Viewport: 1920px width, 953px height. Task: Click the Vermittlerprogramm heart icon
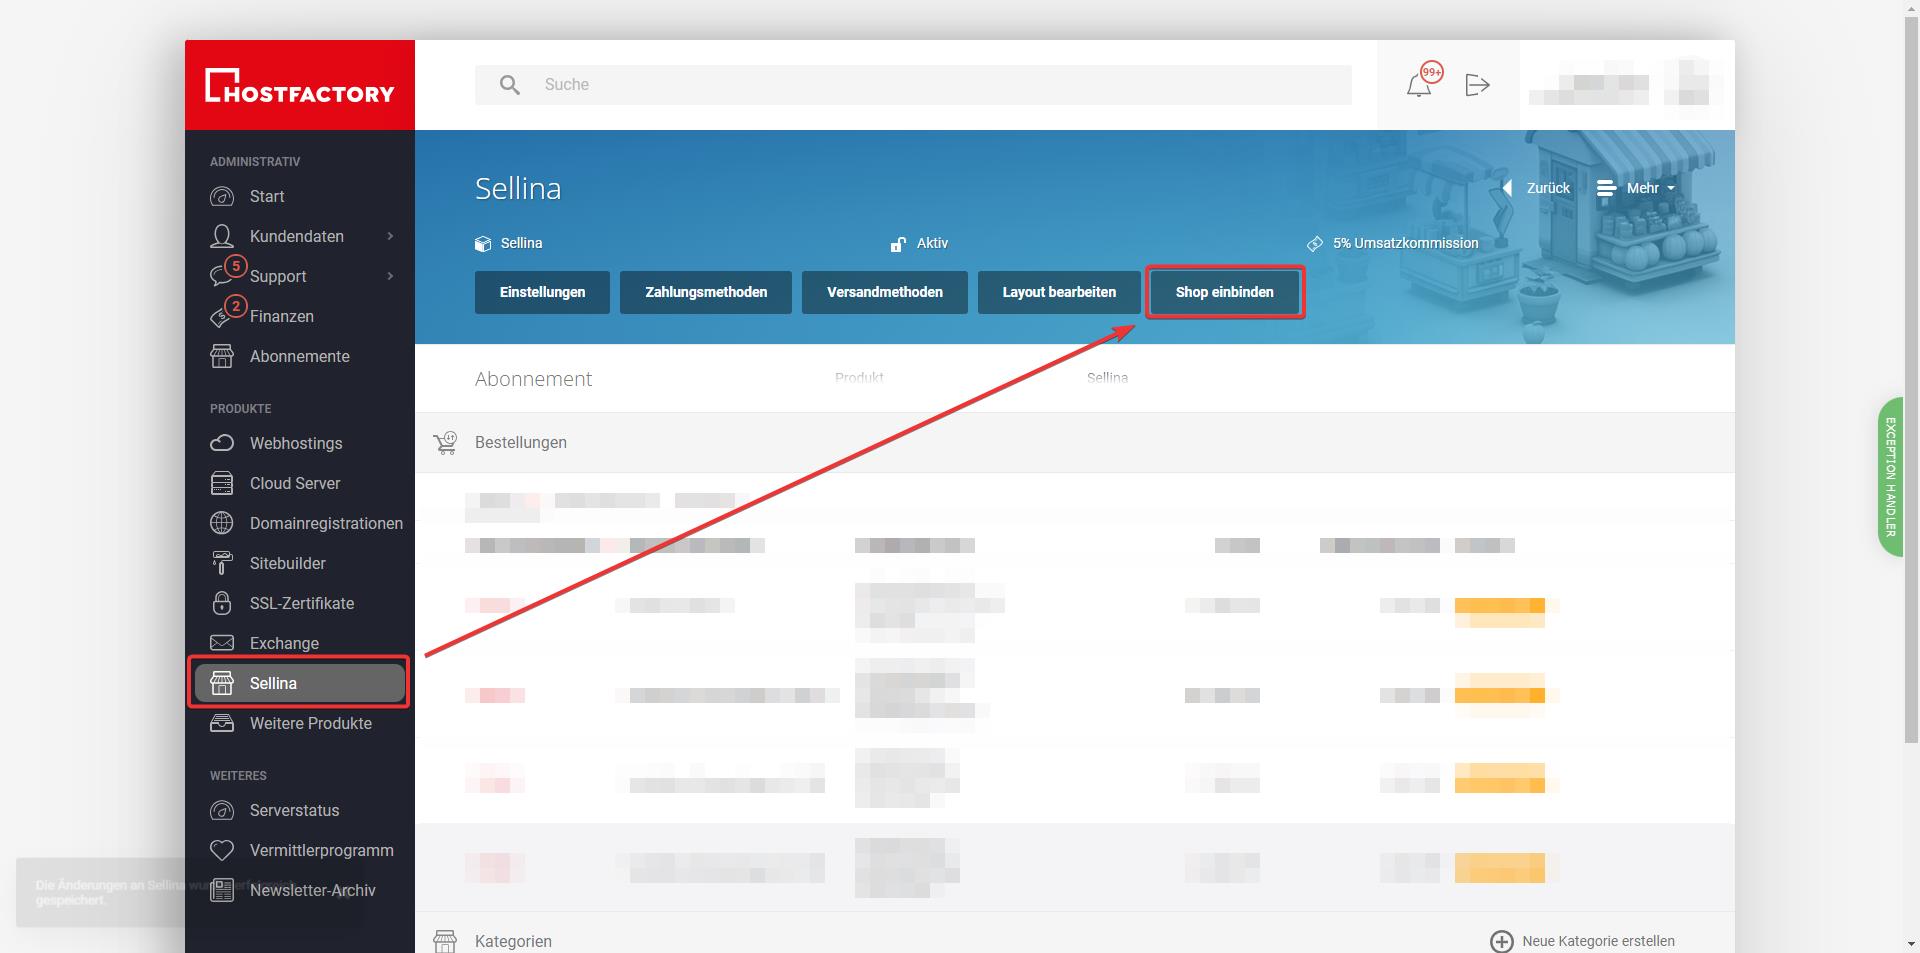coord(222,850)
